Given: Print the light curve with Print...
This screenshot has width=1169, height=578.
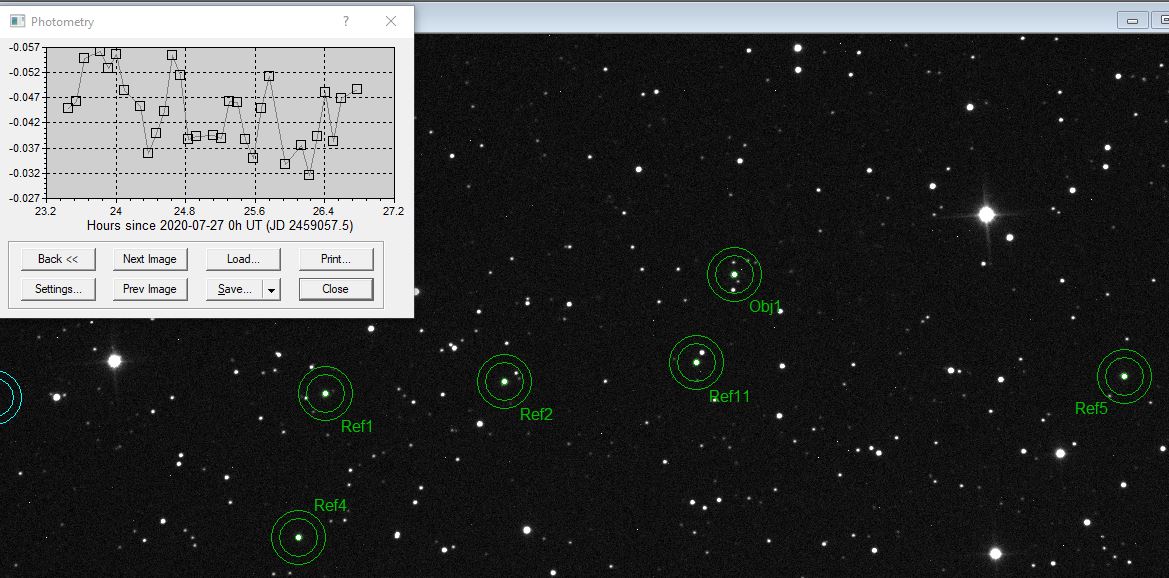Looking at the screenshot, I should tap(335, 259).
